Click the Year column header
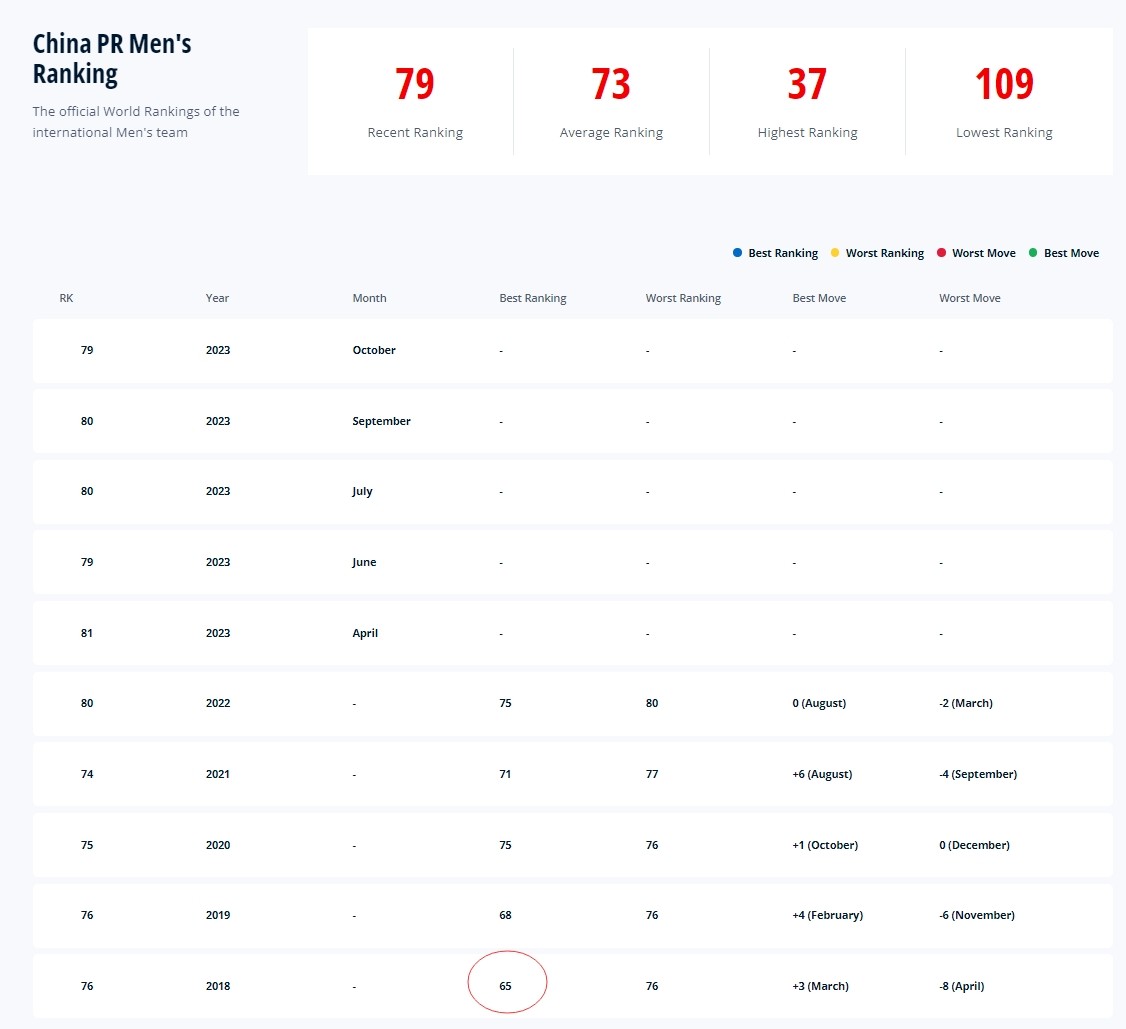 coord(217,298)
